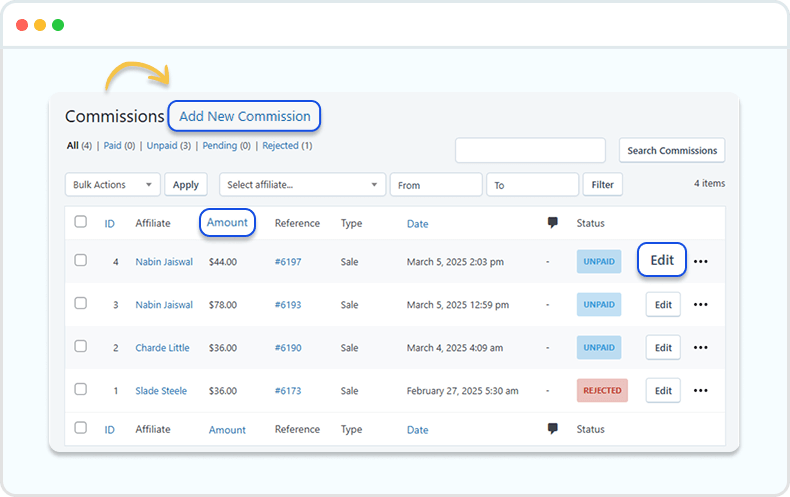Screen dimensions: 790x497
Task: Click the 4 items count
Action: point(709,183)
